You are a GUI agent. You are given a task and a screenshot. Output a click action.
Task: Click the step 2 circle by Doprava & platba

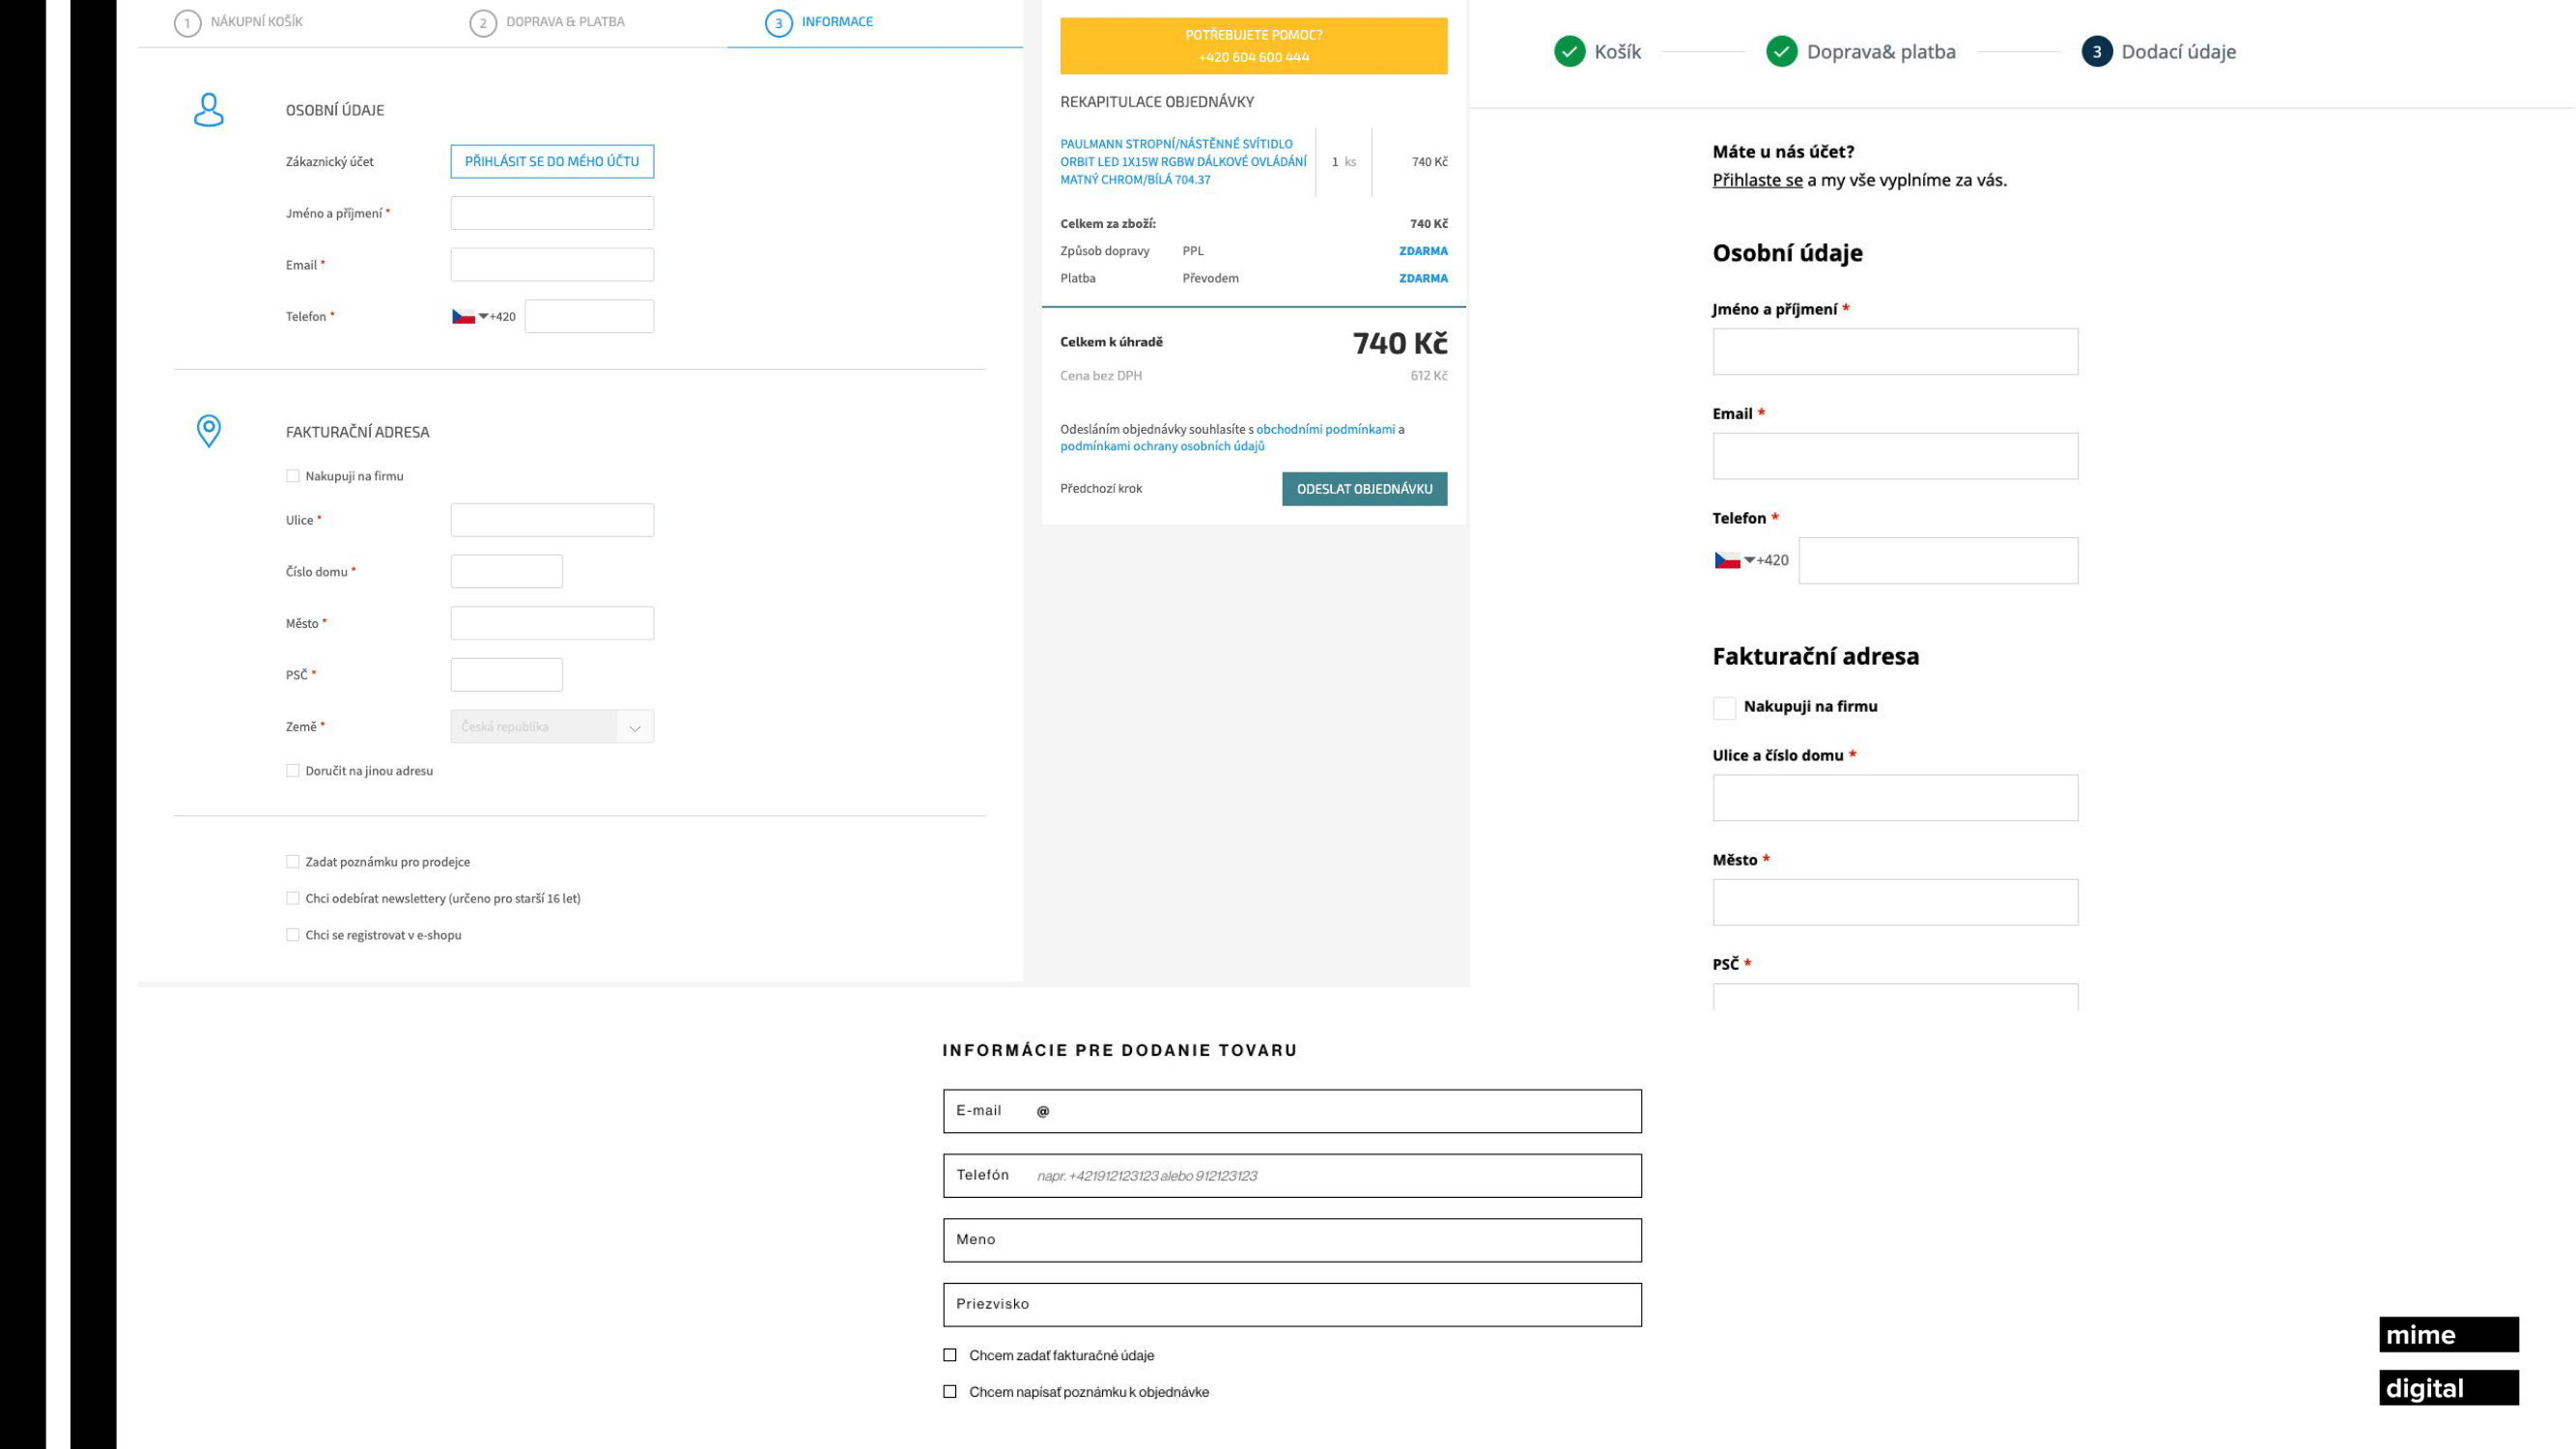click(483, 23)
